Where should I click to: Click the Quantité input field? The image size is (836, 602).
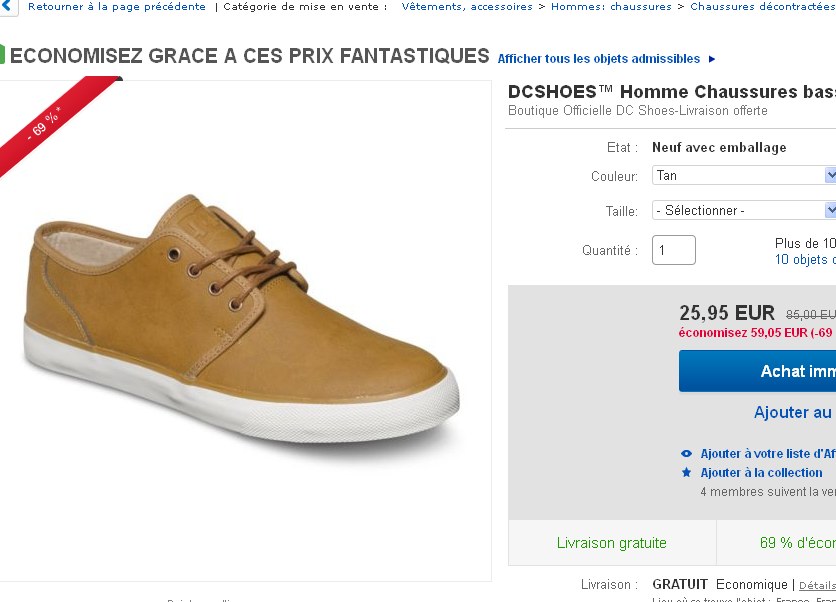[673, 250]
